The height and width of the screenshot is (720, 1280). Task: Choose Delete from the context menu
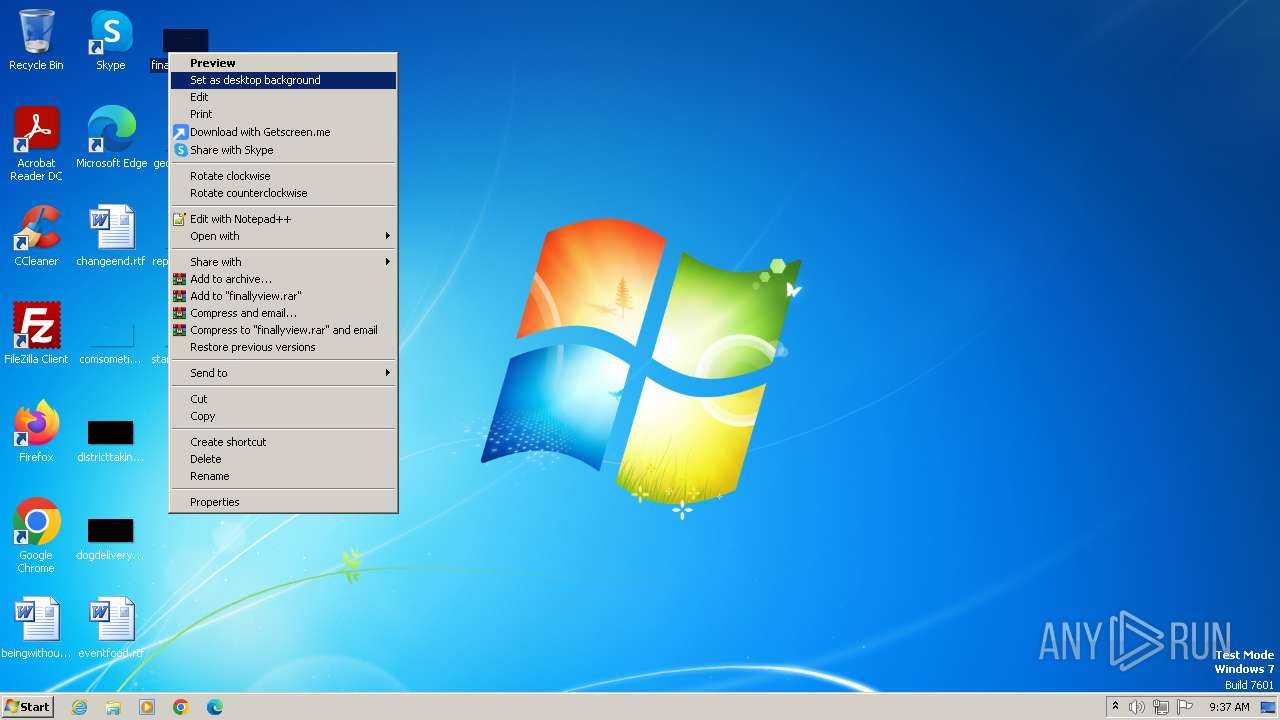pos(284,459)
